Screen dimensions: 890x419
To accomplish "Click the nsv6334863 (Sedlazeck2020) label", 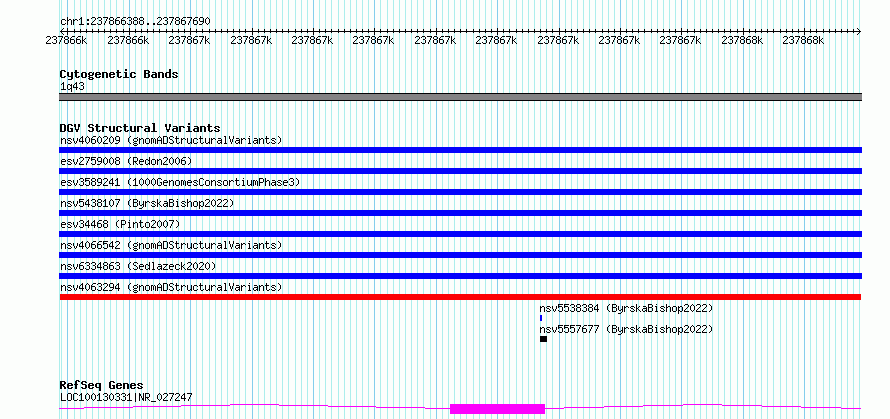I will point(138,266).
